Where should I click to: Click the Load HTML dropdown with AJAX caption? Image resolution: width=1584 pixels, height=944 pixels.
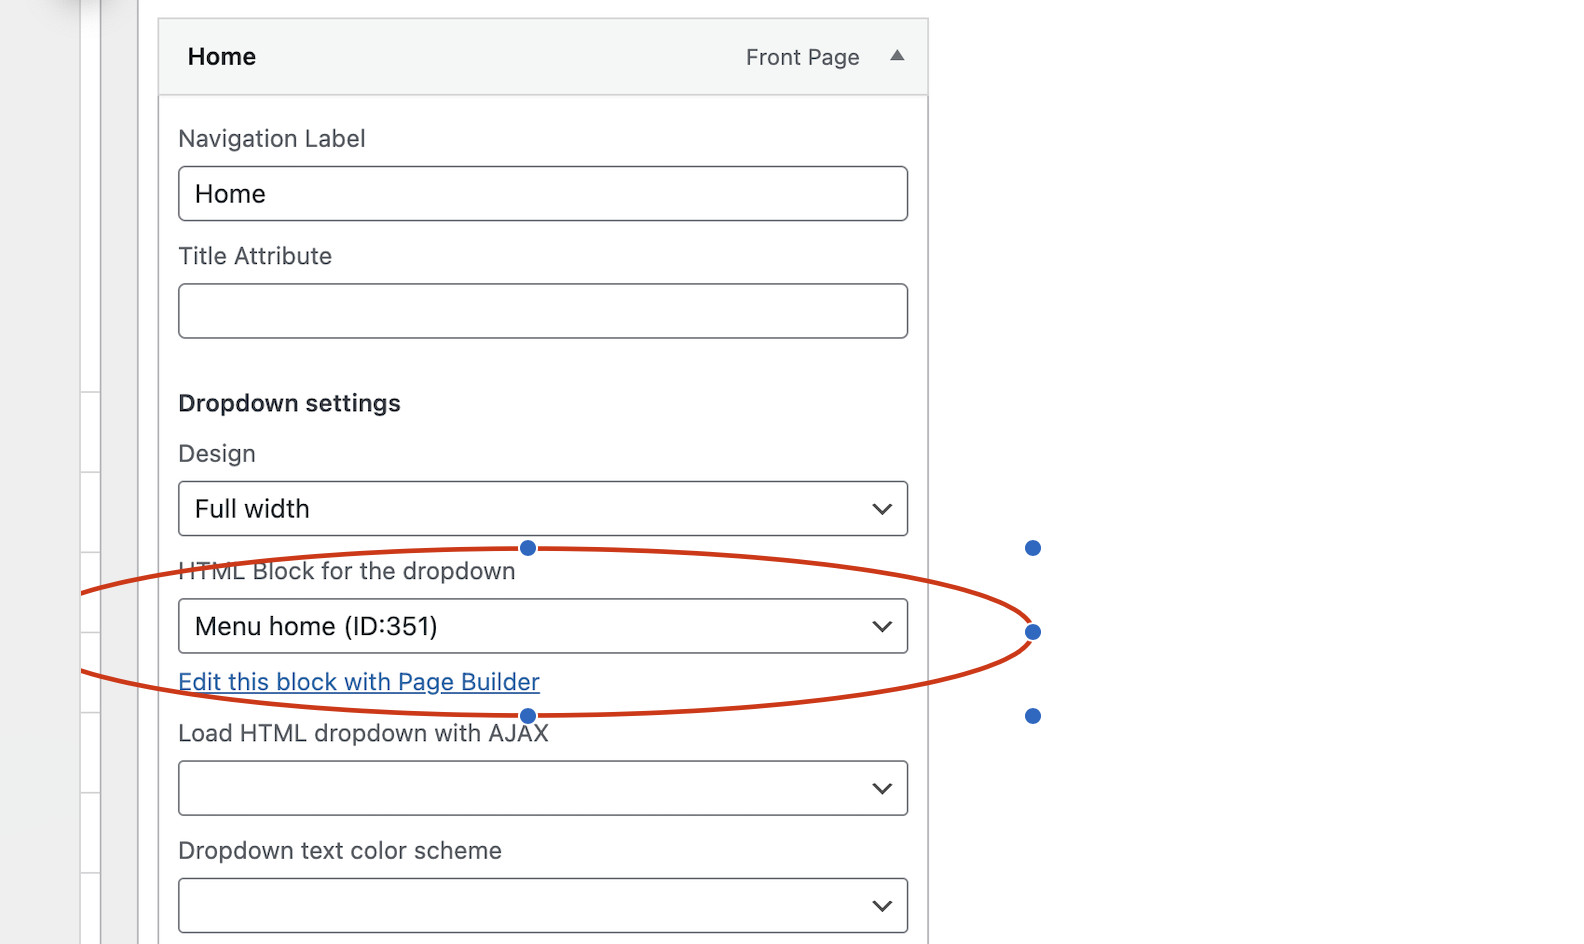pos(363,734)
